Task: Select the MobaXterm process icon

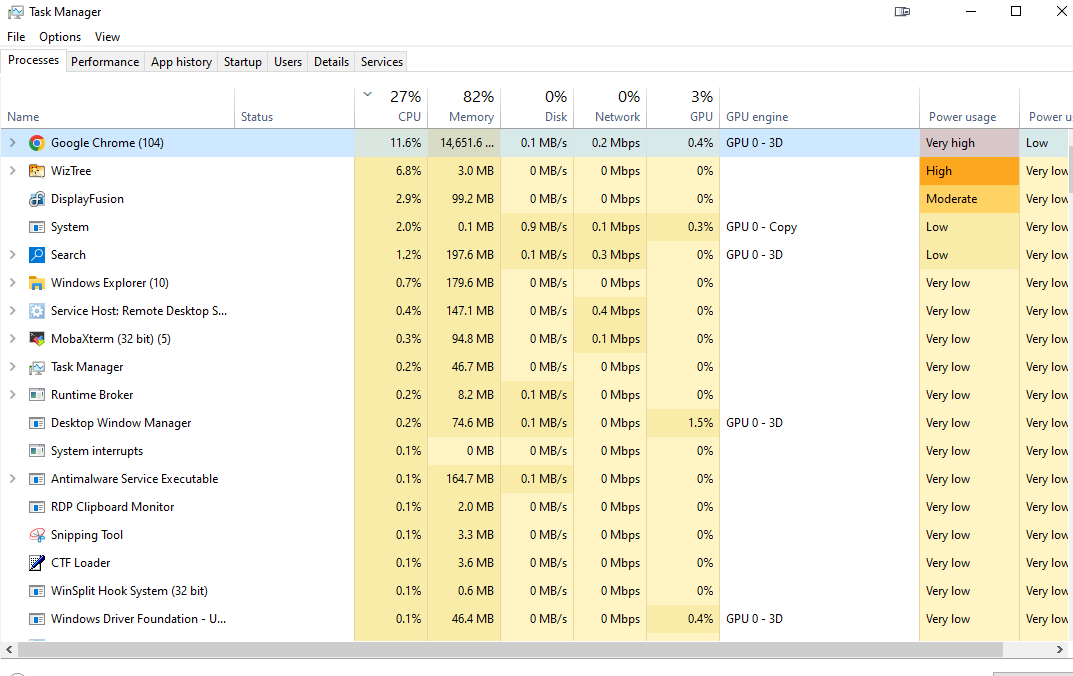Action: (37, 339)
